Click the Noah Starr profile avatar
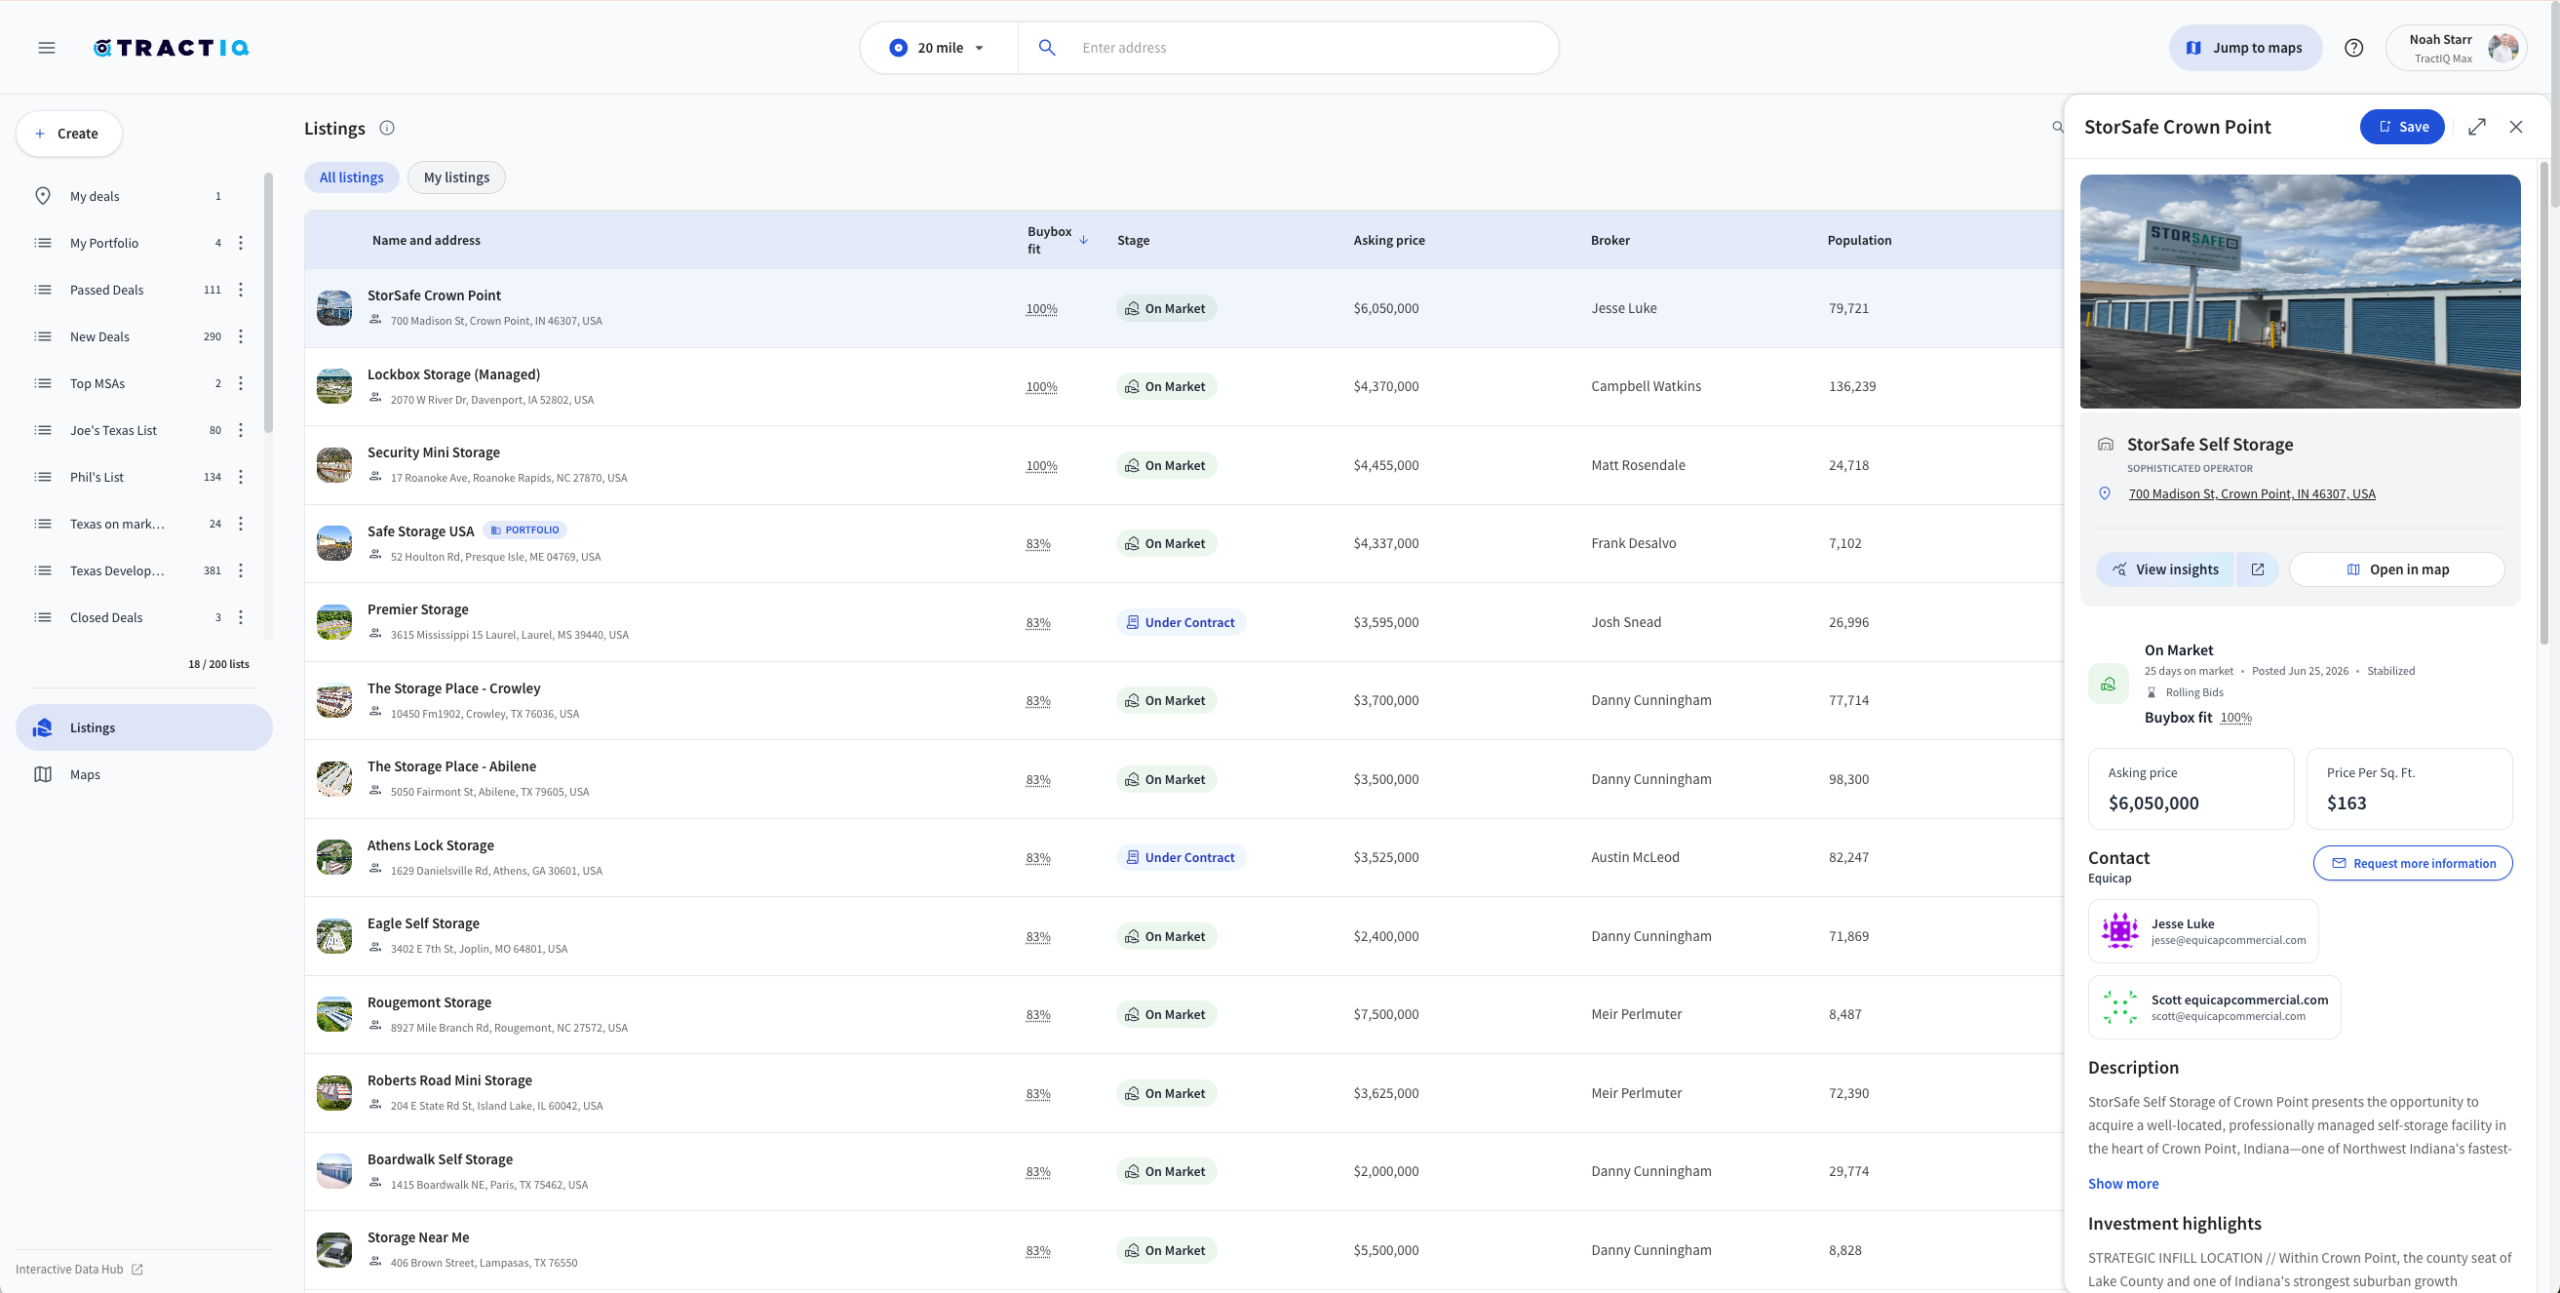Image resolution: width=2560 pixels, height=1293 pixels. click(2503, 48)
